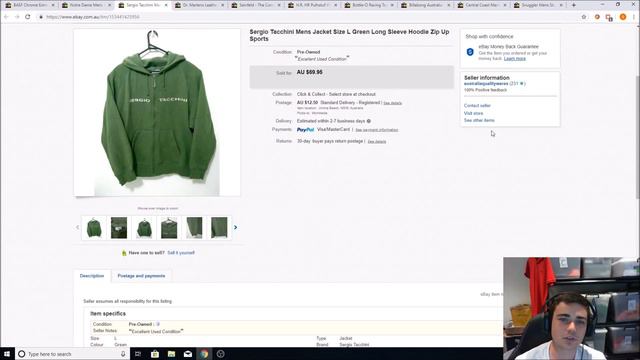Viewport: 640px width, 360px height.
Task: Click the Contact seller link
Action: coord(477,106)
